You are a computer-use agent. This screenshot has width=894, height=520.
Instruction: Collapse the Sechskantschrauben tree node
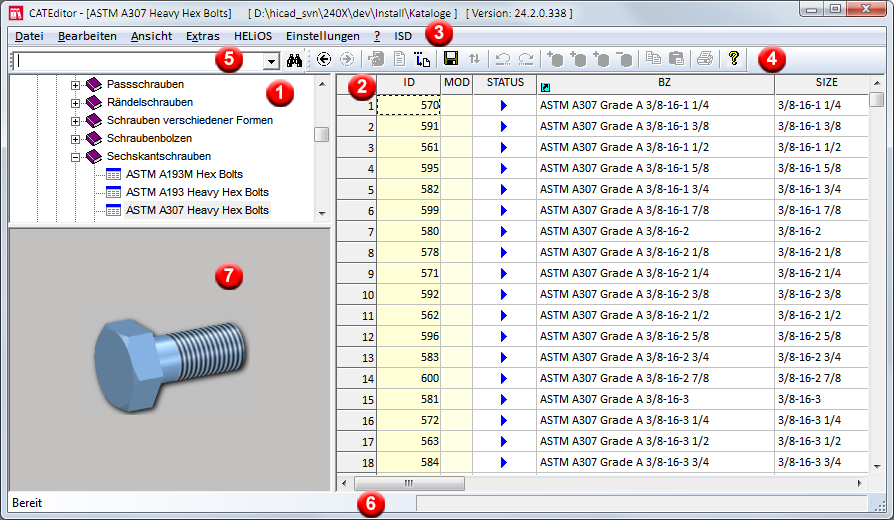coord(75,157)
